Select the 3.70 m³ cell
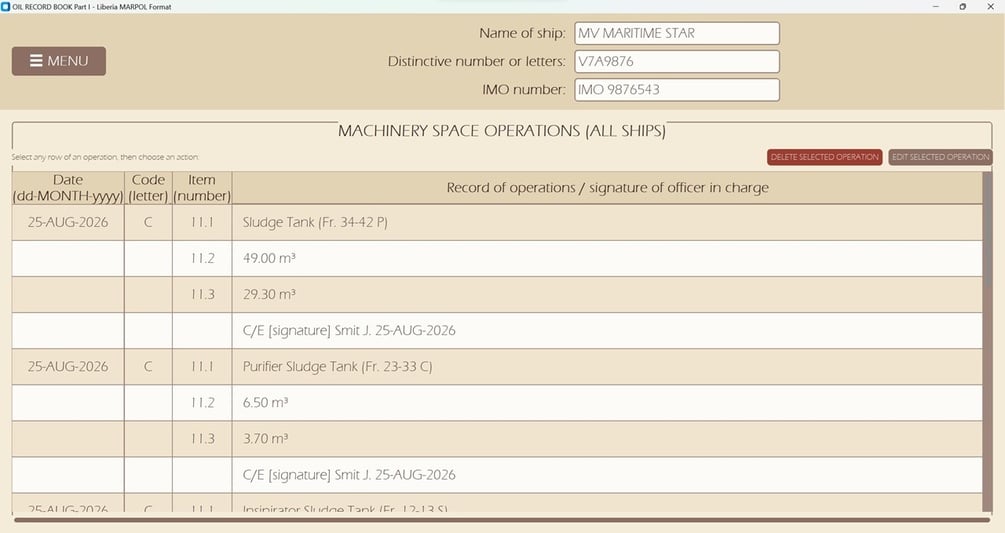The width and height of the screenshot is (1005, 533). tap(607, 439)
